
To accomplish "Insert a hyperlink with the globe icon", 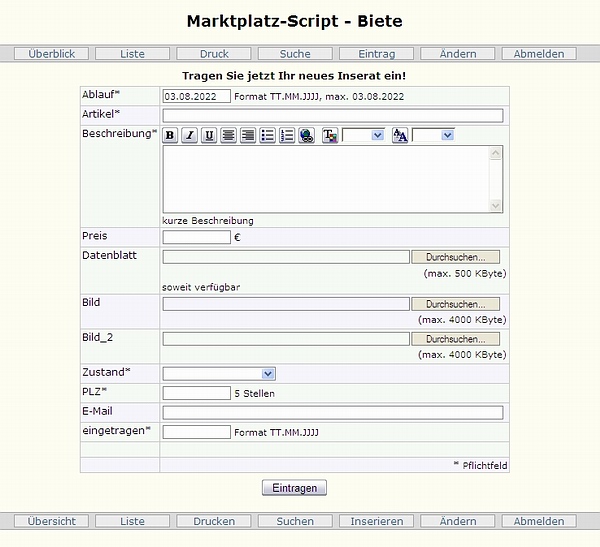I will tap(307, 135).
